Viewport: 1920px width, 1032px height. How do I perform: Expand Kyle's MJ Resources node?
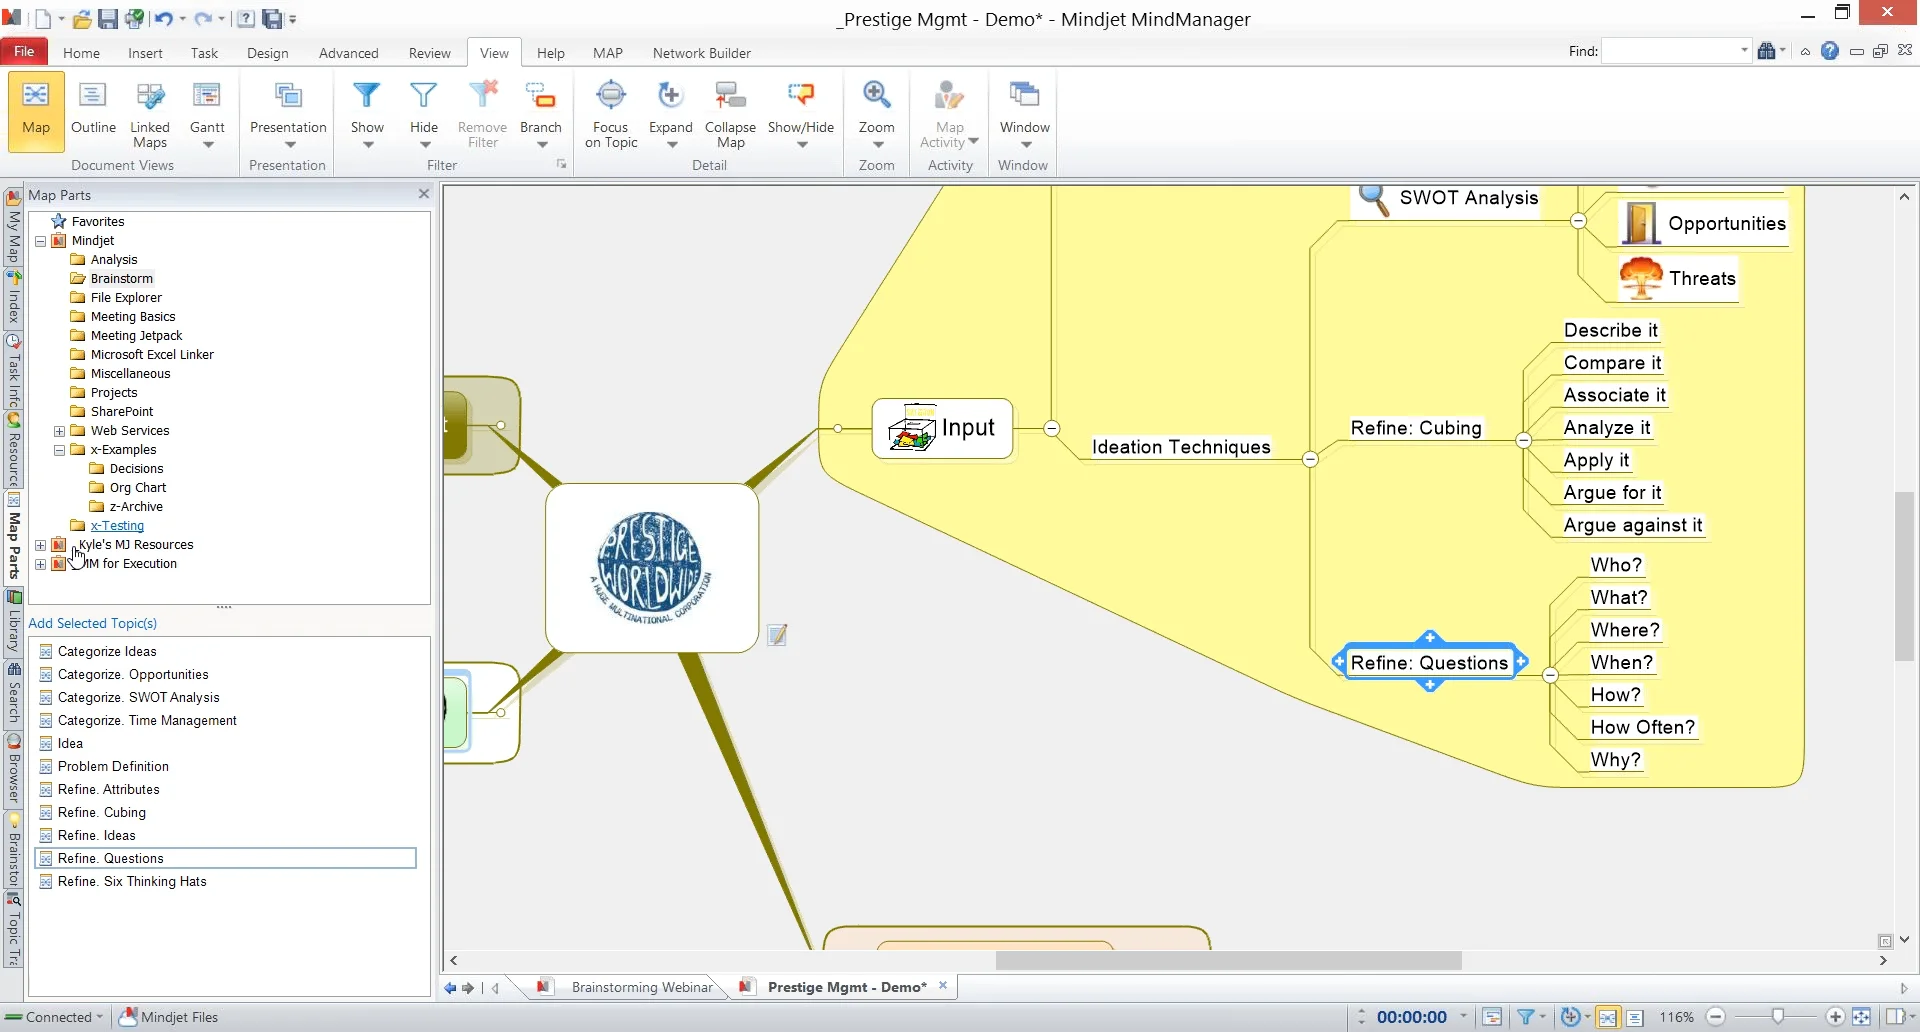(x=41, y=545)
